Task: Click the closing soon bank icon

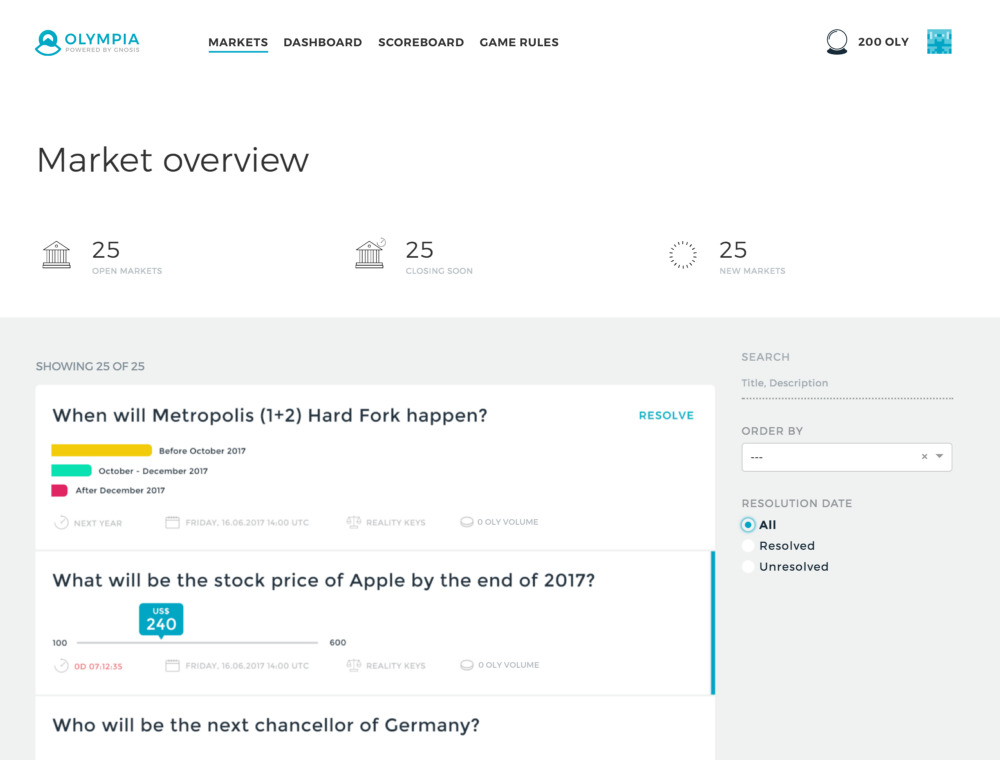Action: [370, 255]
